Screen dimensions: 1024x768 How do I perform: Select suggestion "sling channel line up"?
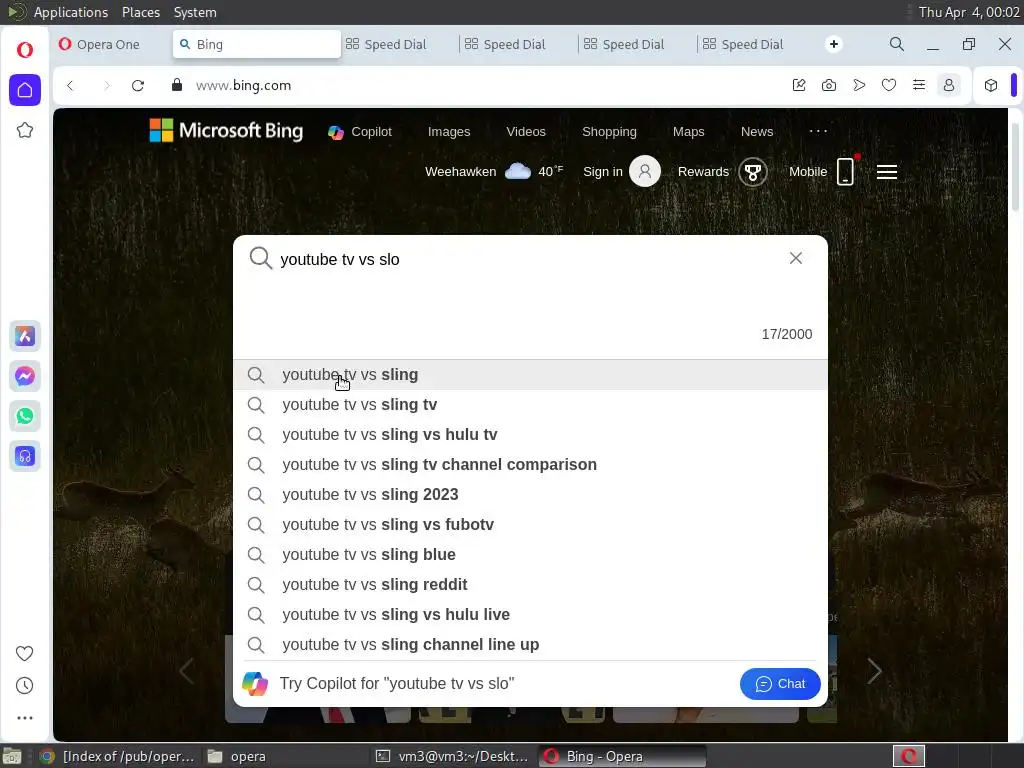pos(530,645)
